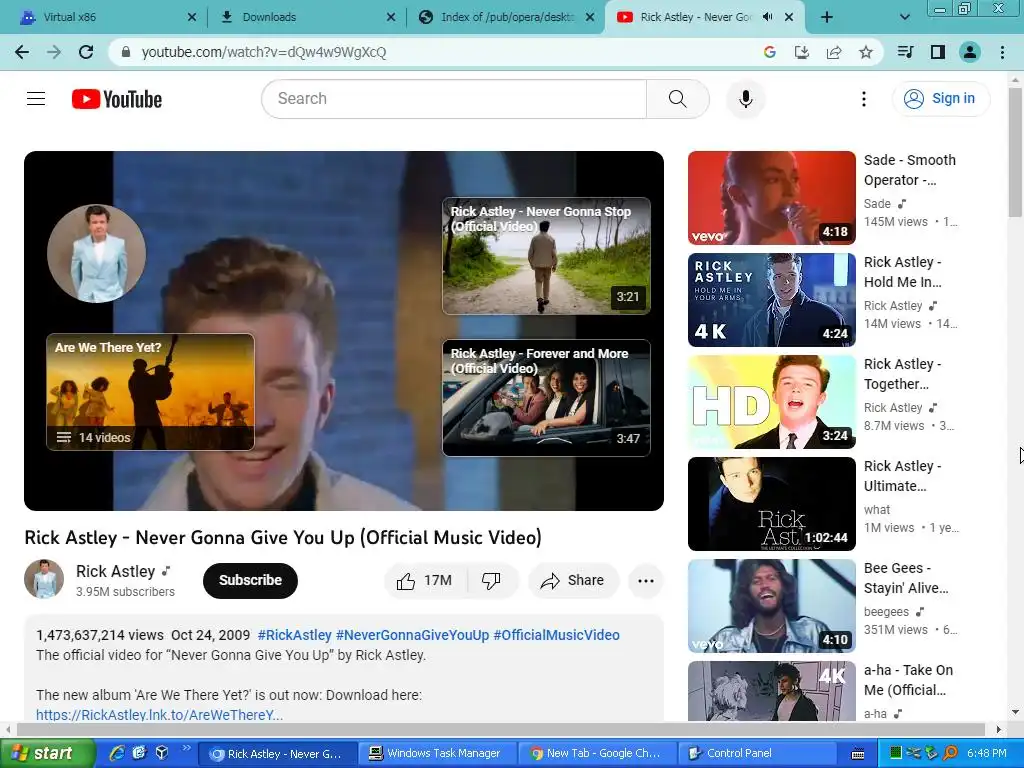Open the Are We There Yet? playlist card
The image size is (1024, 768).
[x=150, y=392]
